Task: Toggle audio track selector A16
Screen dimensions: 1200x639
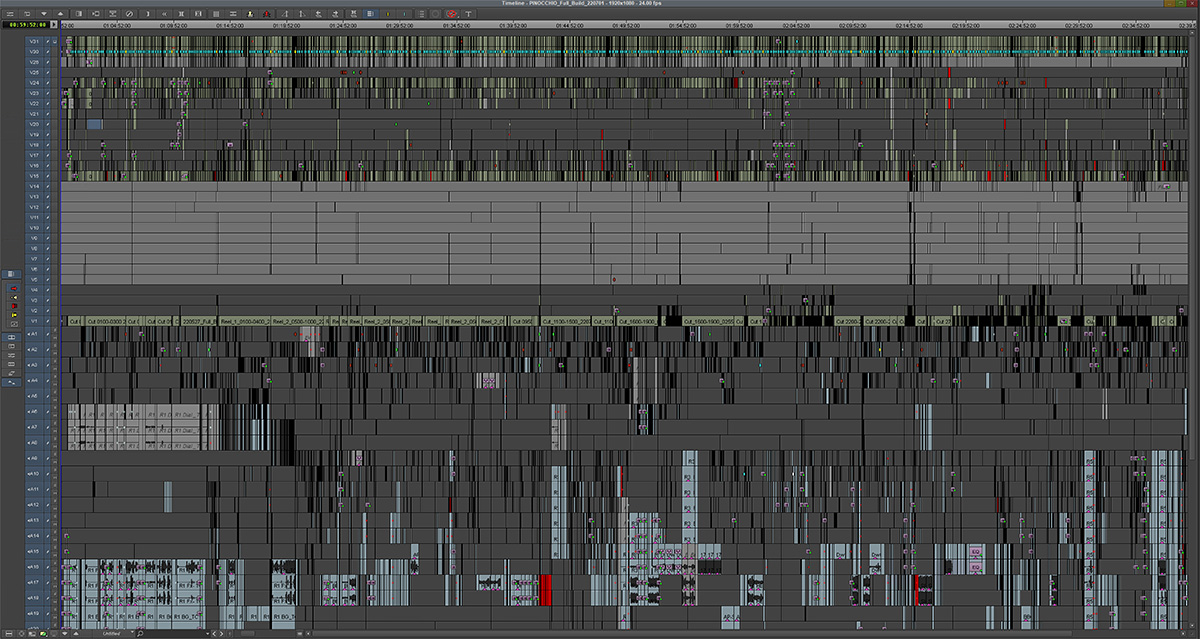Action: pos(34,566)
